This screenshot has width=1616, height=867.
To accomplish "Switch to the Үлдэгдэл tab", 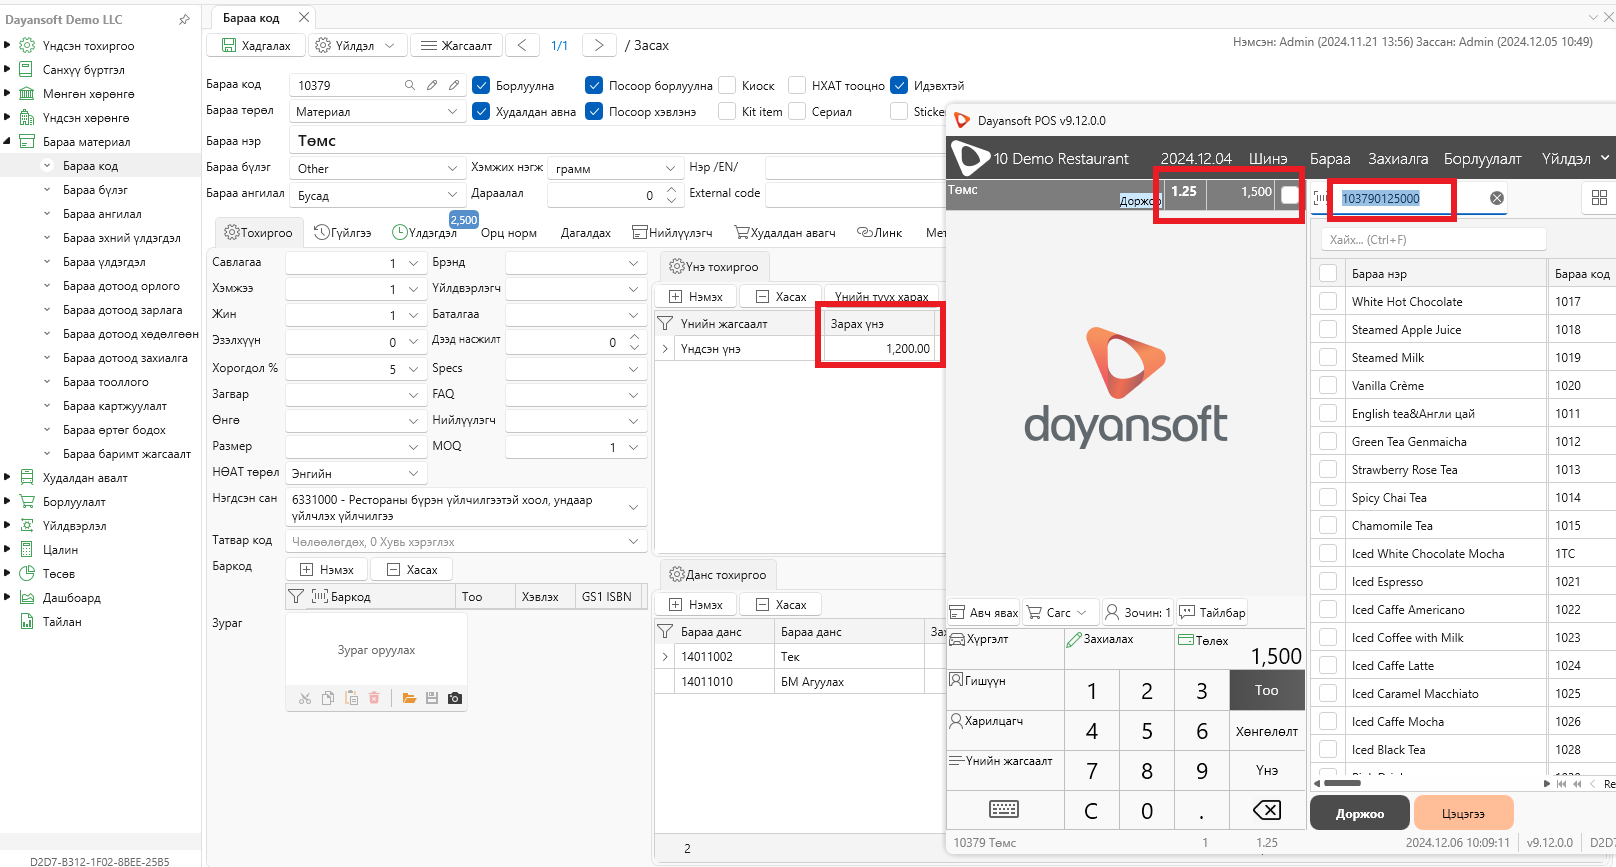I will (425, 232).
